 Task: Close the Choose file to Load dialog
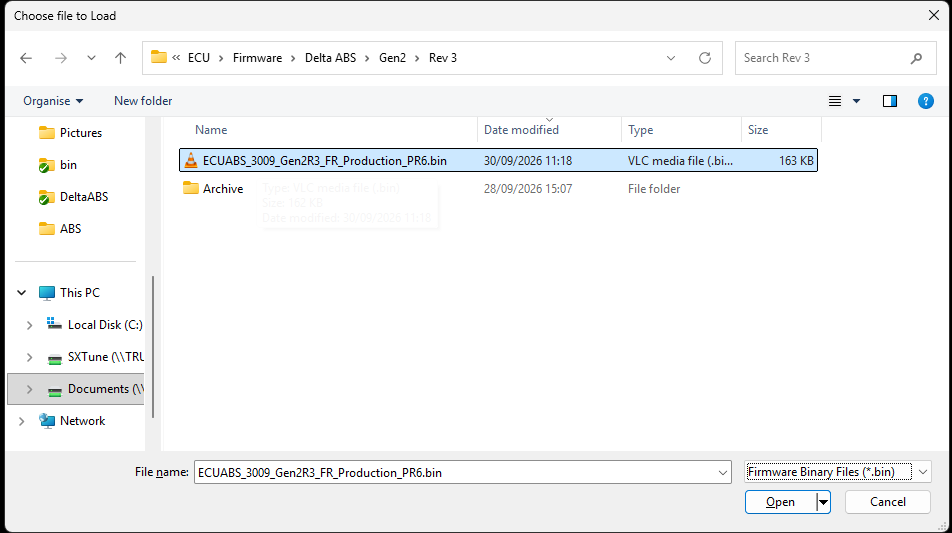coord(934,15)
